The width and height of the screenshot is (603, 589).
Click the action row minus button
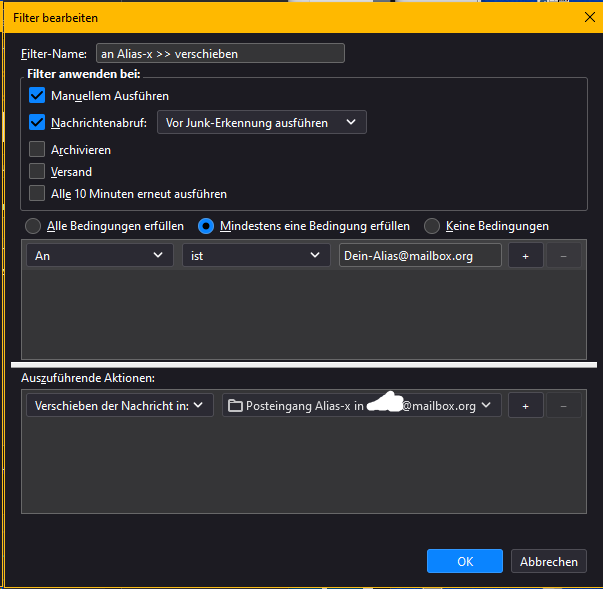pyautogui.click(x=563, y=405)
